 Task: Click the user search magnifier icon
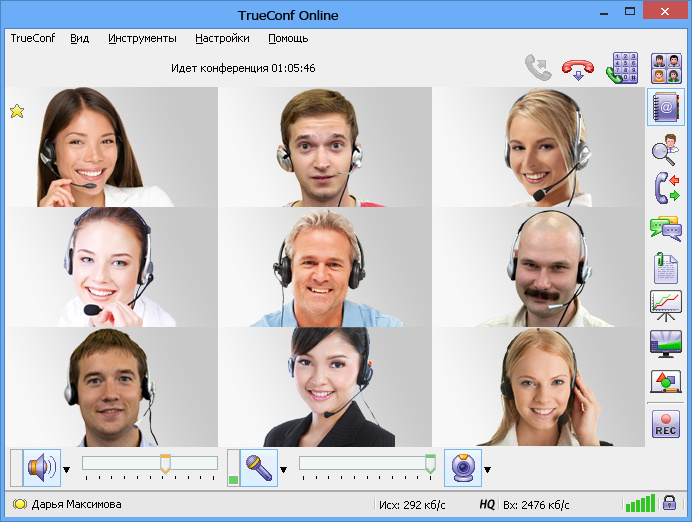click(x=665, y=150)
